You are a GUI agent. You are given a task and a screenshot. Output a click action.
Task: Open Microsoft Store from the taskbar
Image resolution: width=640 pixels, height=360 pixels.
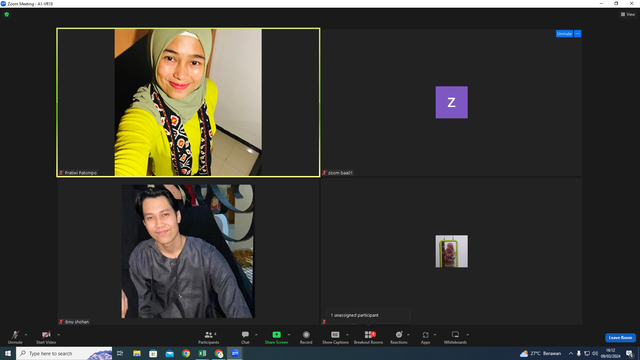pyautogui.click(x=153, y=353)
